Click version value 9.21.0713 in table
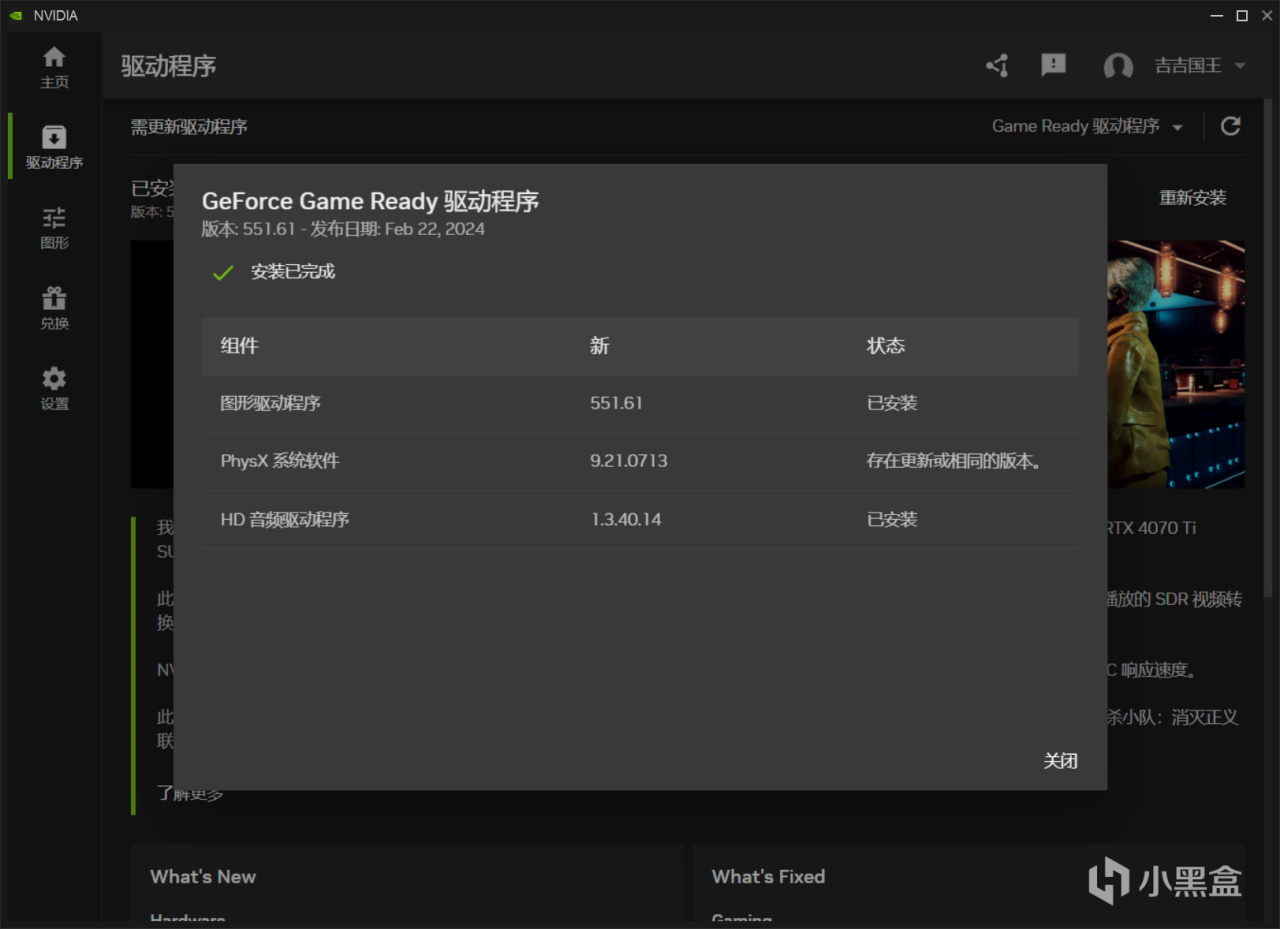Image resolution: width=1280 pixels, height=929 pixels. point(629,461)
